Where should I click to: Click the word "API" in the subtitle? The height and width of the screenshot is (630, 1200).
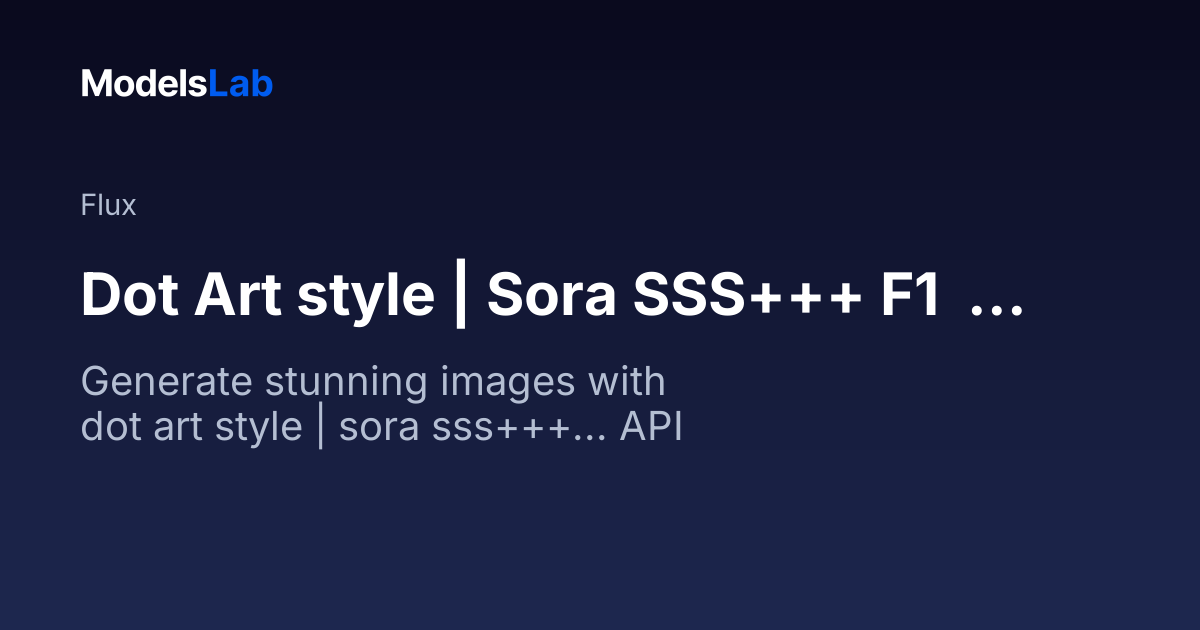coord(650,428)
